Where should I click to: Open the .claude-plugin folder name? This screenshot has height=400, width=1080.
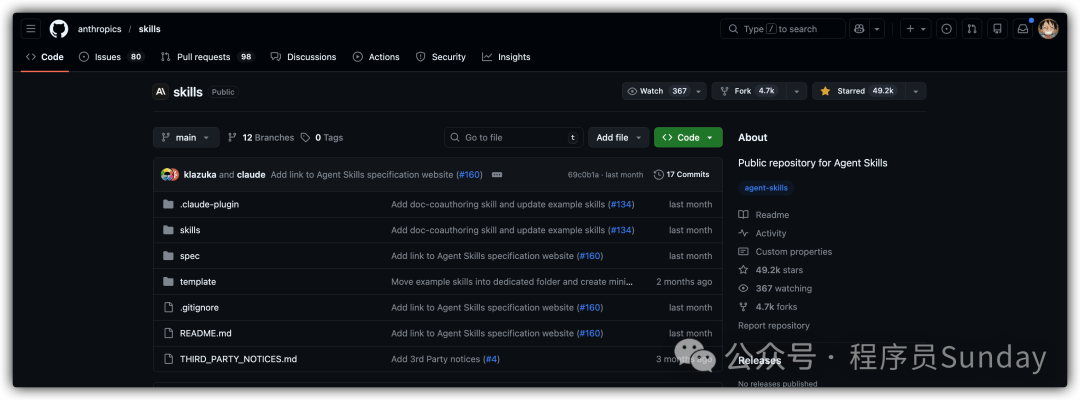click(x=209, y=204)
